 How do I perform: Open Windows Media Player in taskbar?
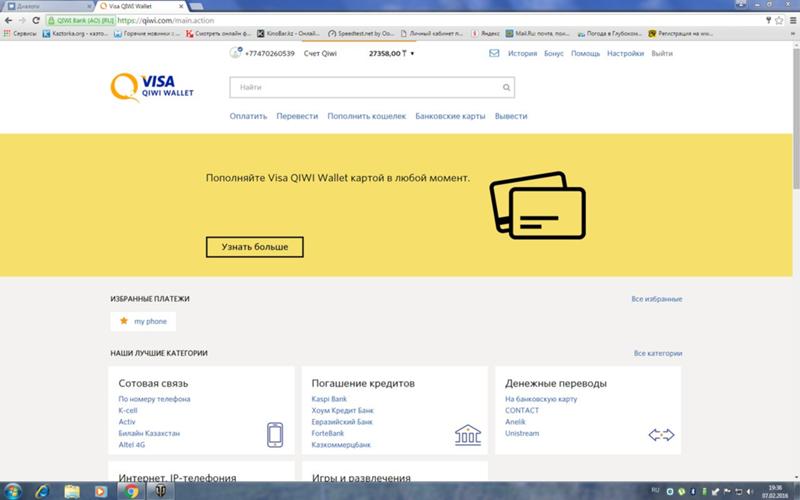pyautogui.click(x=101, y=491)
